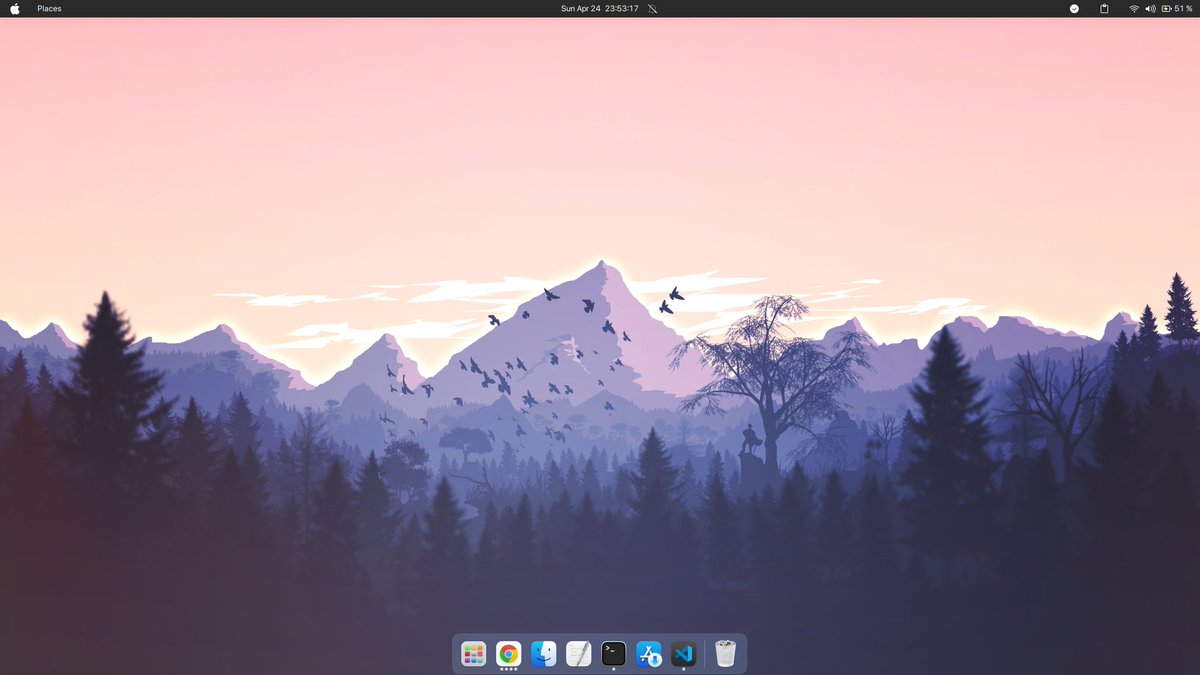
Task: Click the round checkmark tray icon
Action: [x=1074, y=8]
